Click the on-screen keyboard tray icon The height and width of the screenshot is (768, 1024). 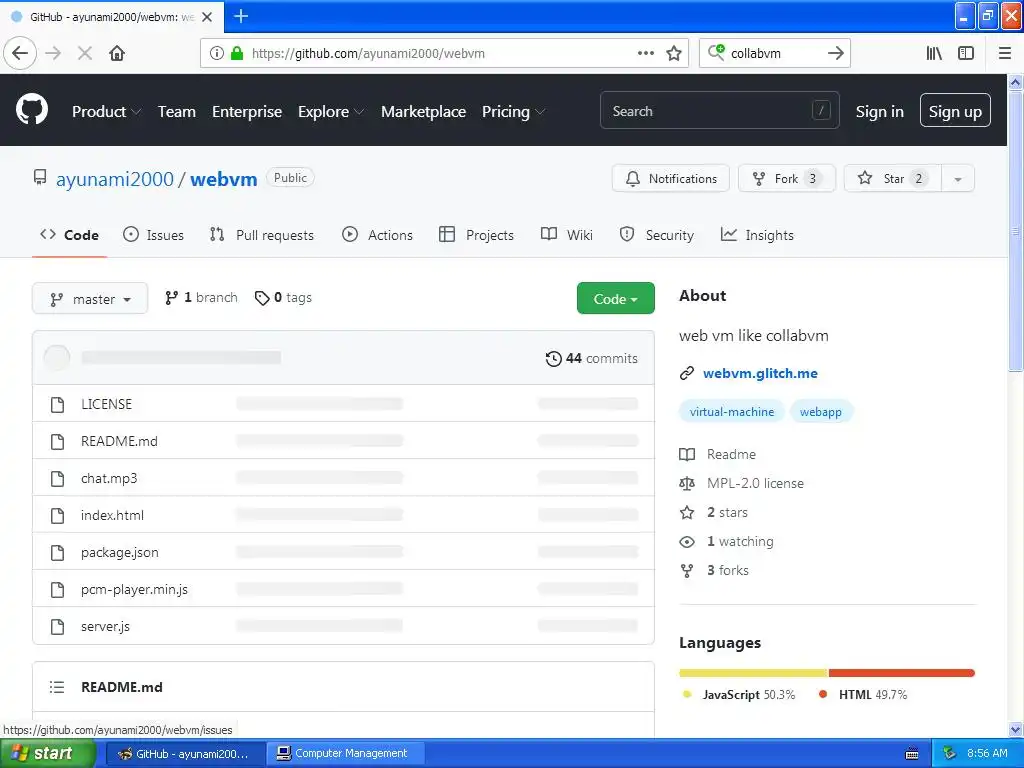[912, 754]
